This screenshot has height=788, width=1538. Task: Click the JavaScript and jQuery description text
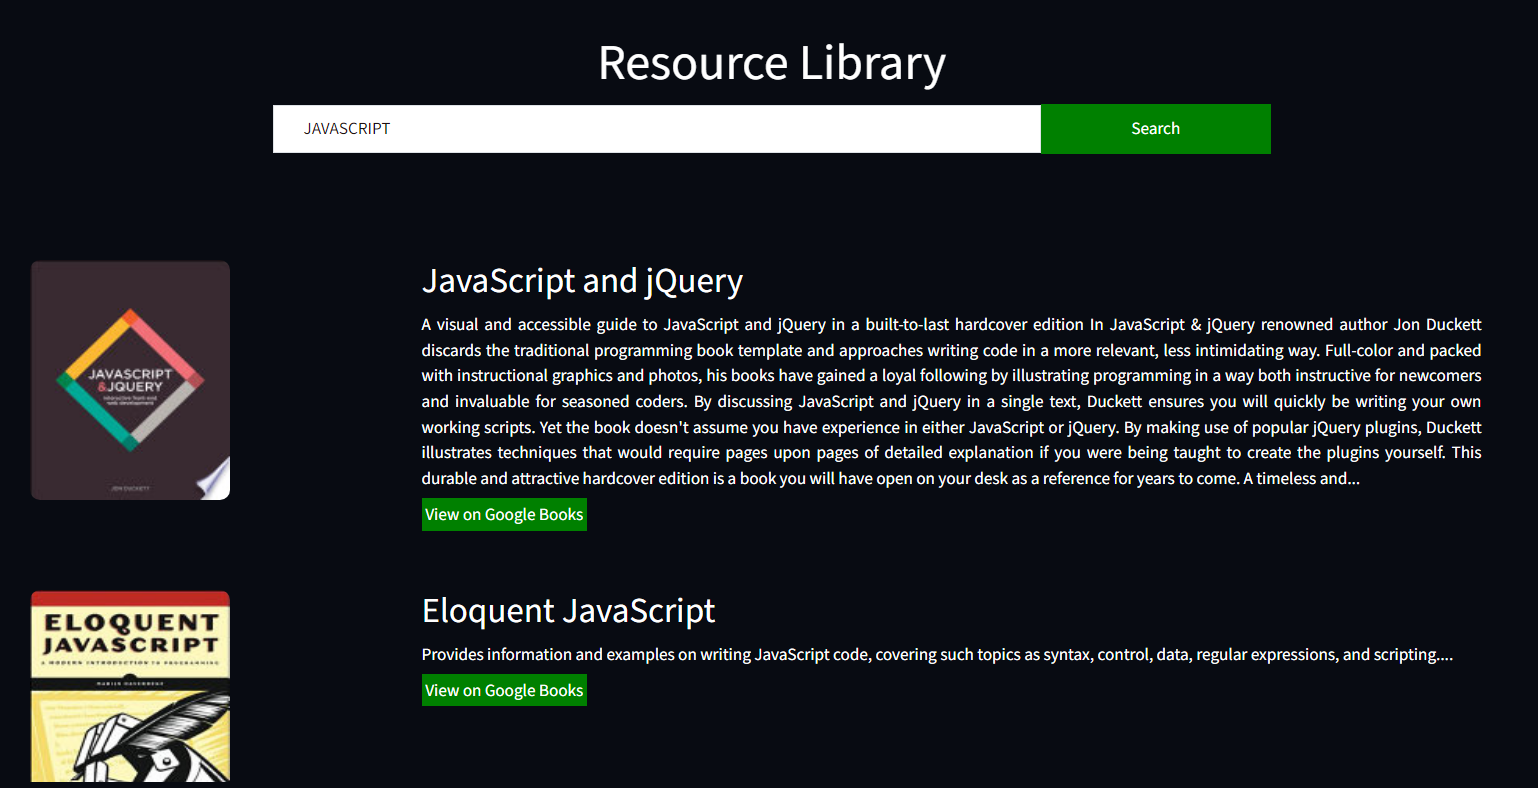[x=950, y=400]
